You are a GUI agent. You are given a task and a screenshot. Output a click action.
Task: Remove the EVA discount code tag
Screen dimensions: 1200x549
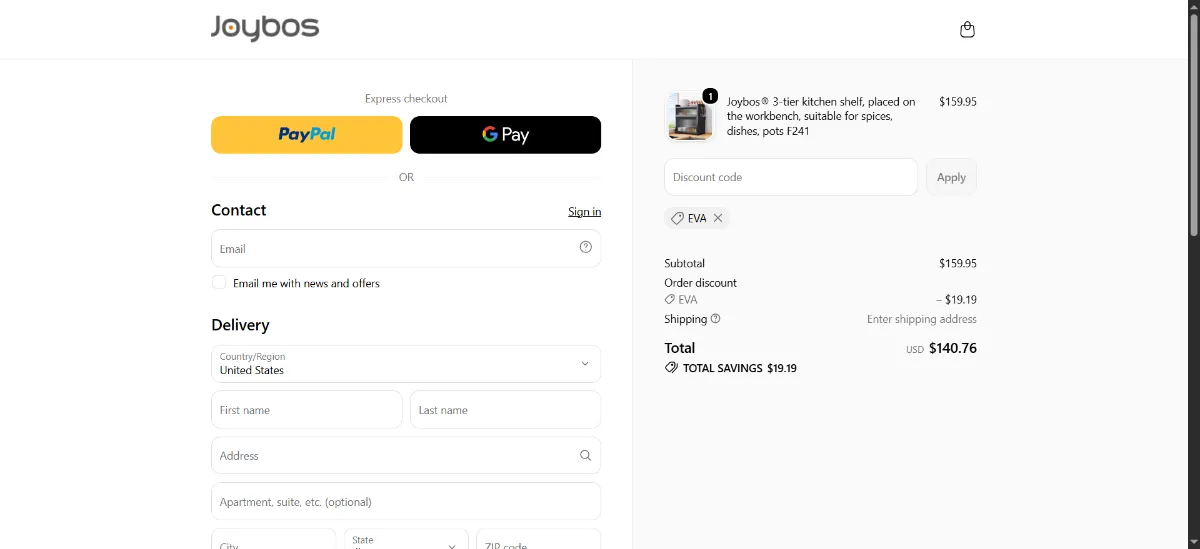pos(718,218)
